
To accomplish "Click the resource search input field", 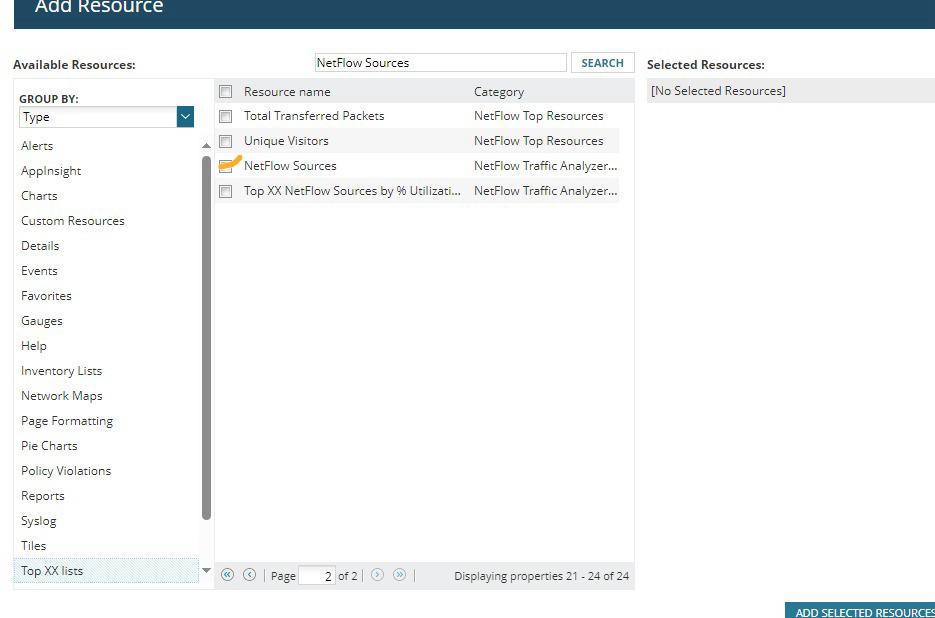I will click(441, 63).
